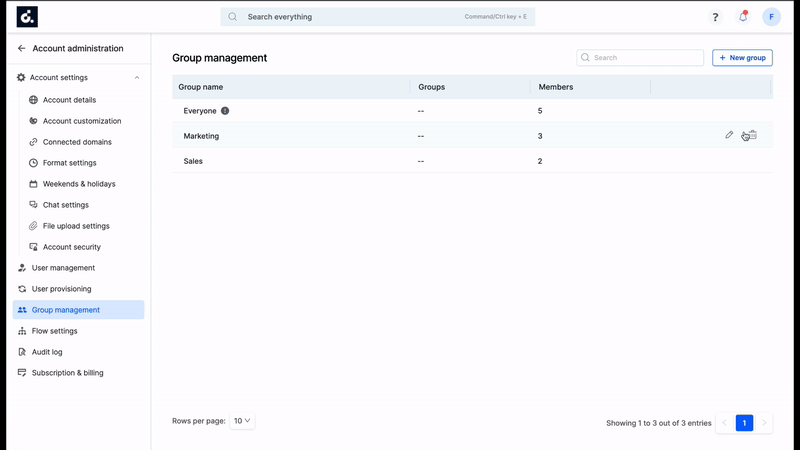Click the Audit log document icon

click(22, 352)
